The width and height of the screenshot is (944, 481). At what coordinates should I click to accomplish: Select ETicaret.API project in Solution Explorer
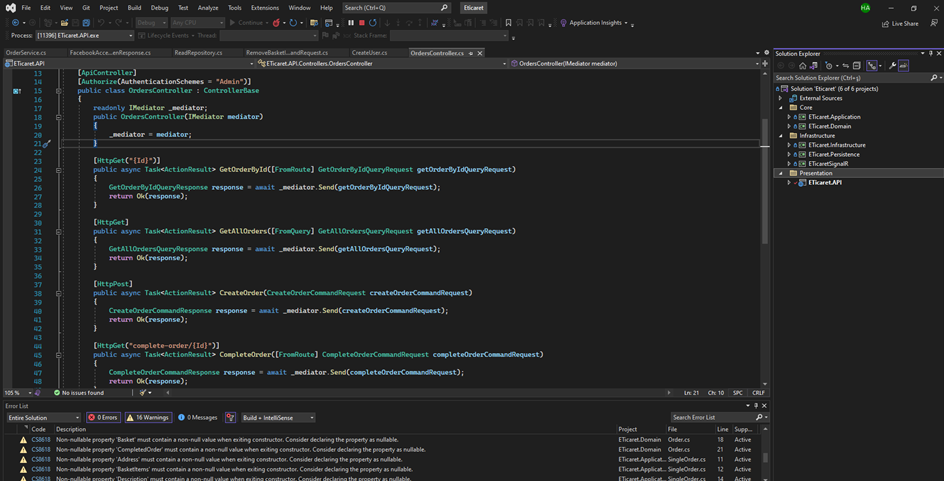[x=825, y=182]
